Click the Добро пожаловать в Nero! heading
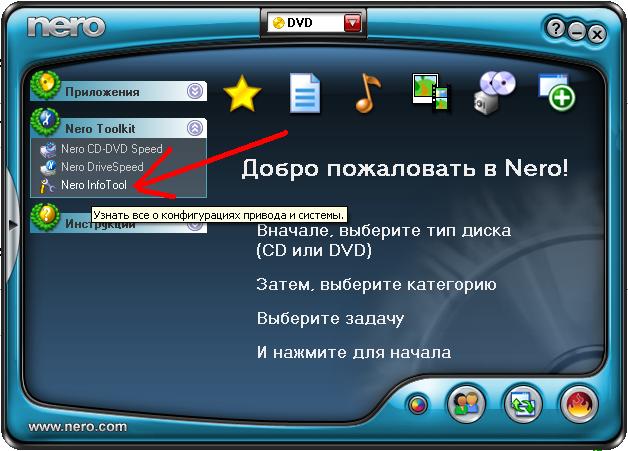The width and height of the screenshot is (628, 451). (405, 168)
